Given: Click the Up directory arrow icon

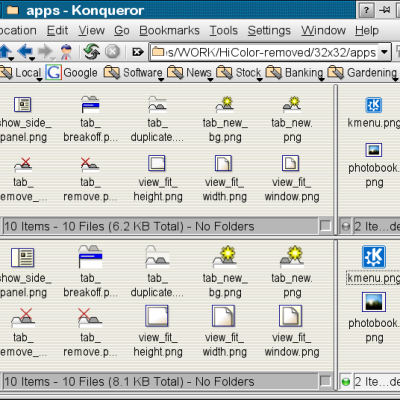Looking at the screenshot, I should point(4,51).
